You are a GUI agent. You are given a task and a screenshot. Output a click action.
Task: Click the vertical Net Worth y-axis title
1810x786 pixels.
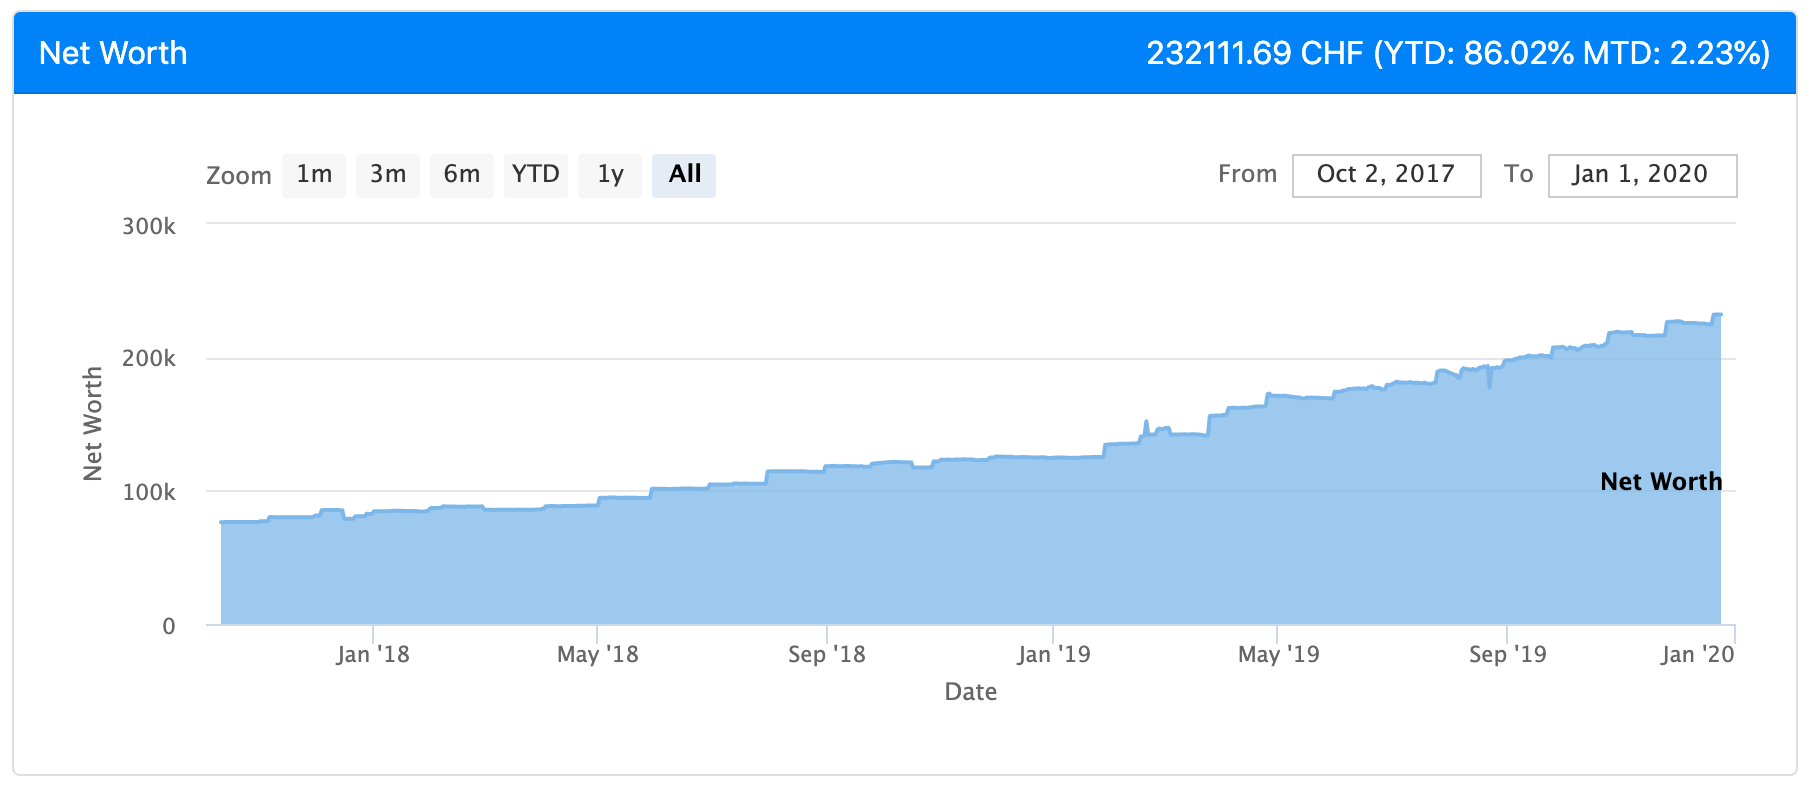tap(93, 424)
